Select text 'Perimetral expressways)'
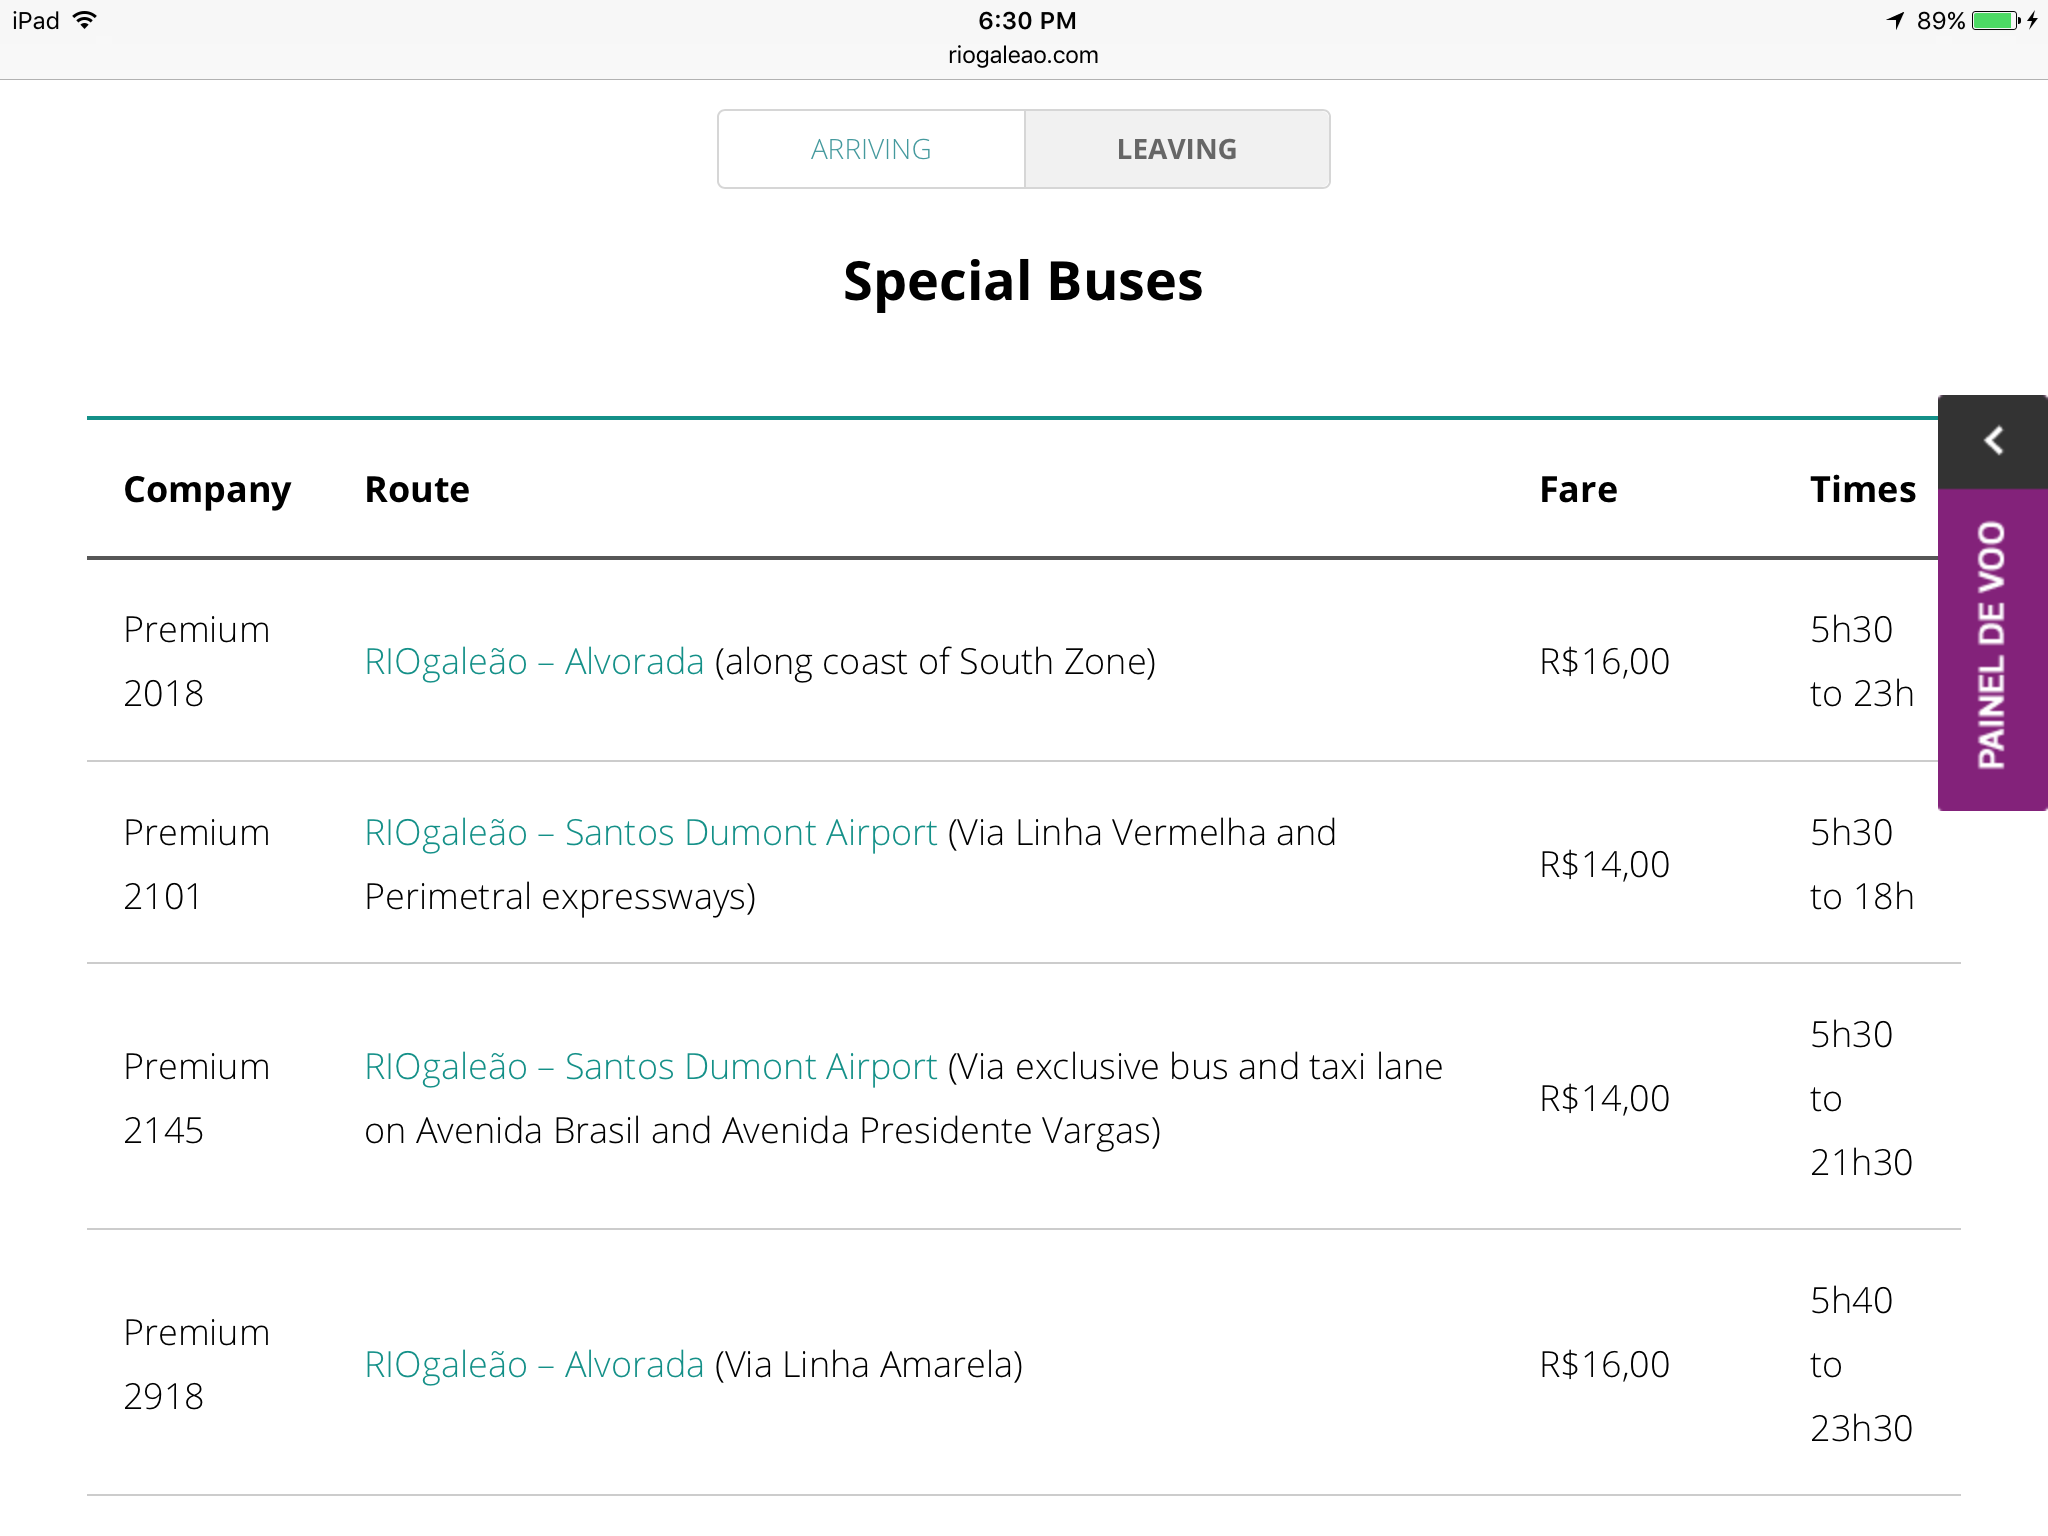Image resolution: width=2048 pixels, height=1536 pixels. click(x=560, y=897)
